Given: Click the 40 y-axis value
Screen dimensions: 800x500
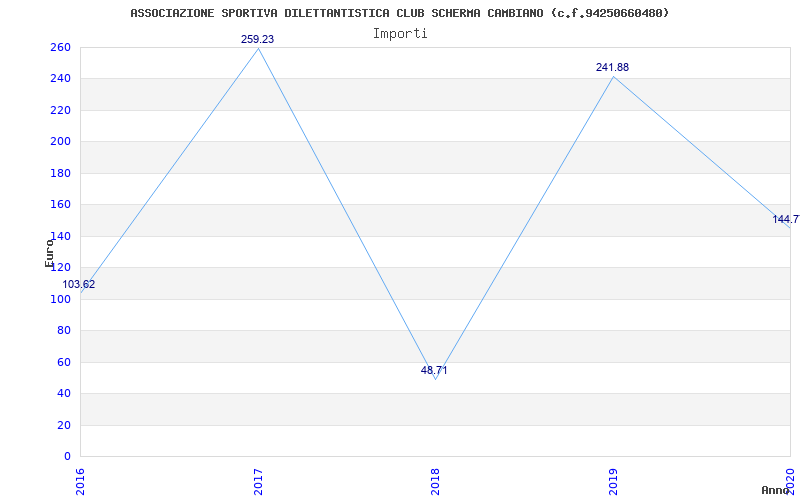Looking at the screenshot, I should (63, 394).
